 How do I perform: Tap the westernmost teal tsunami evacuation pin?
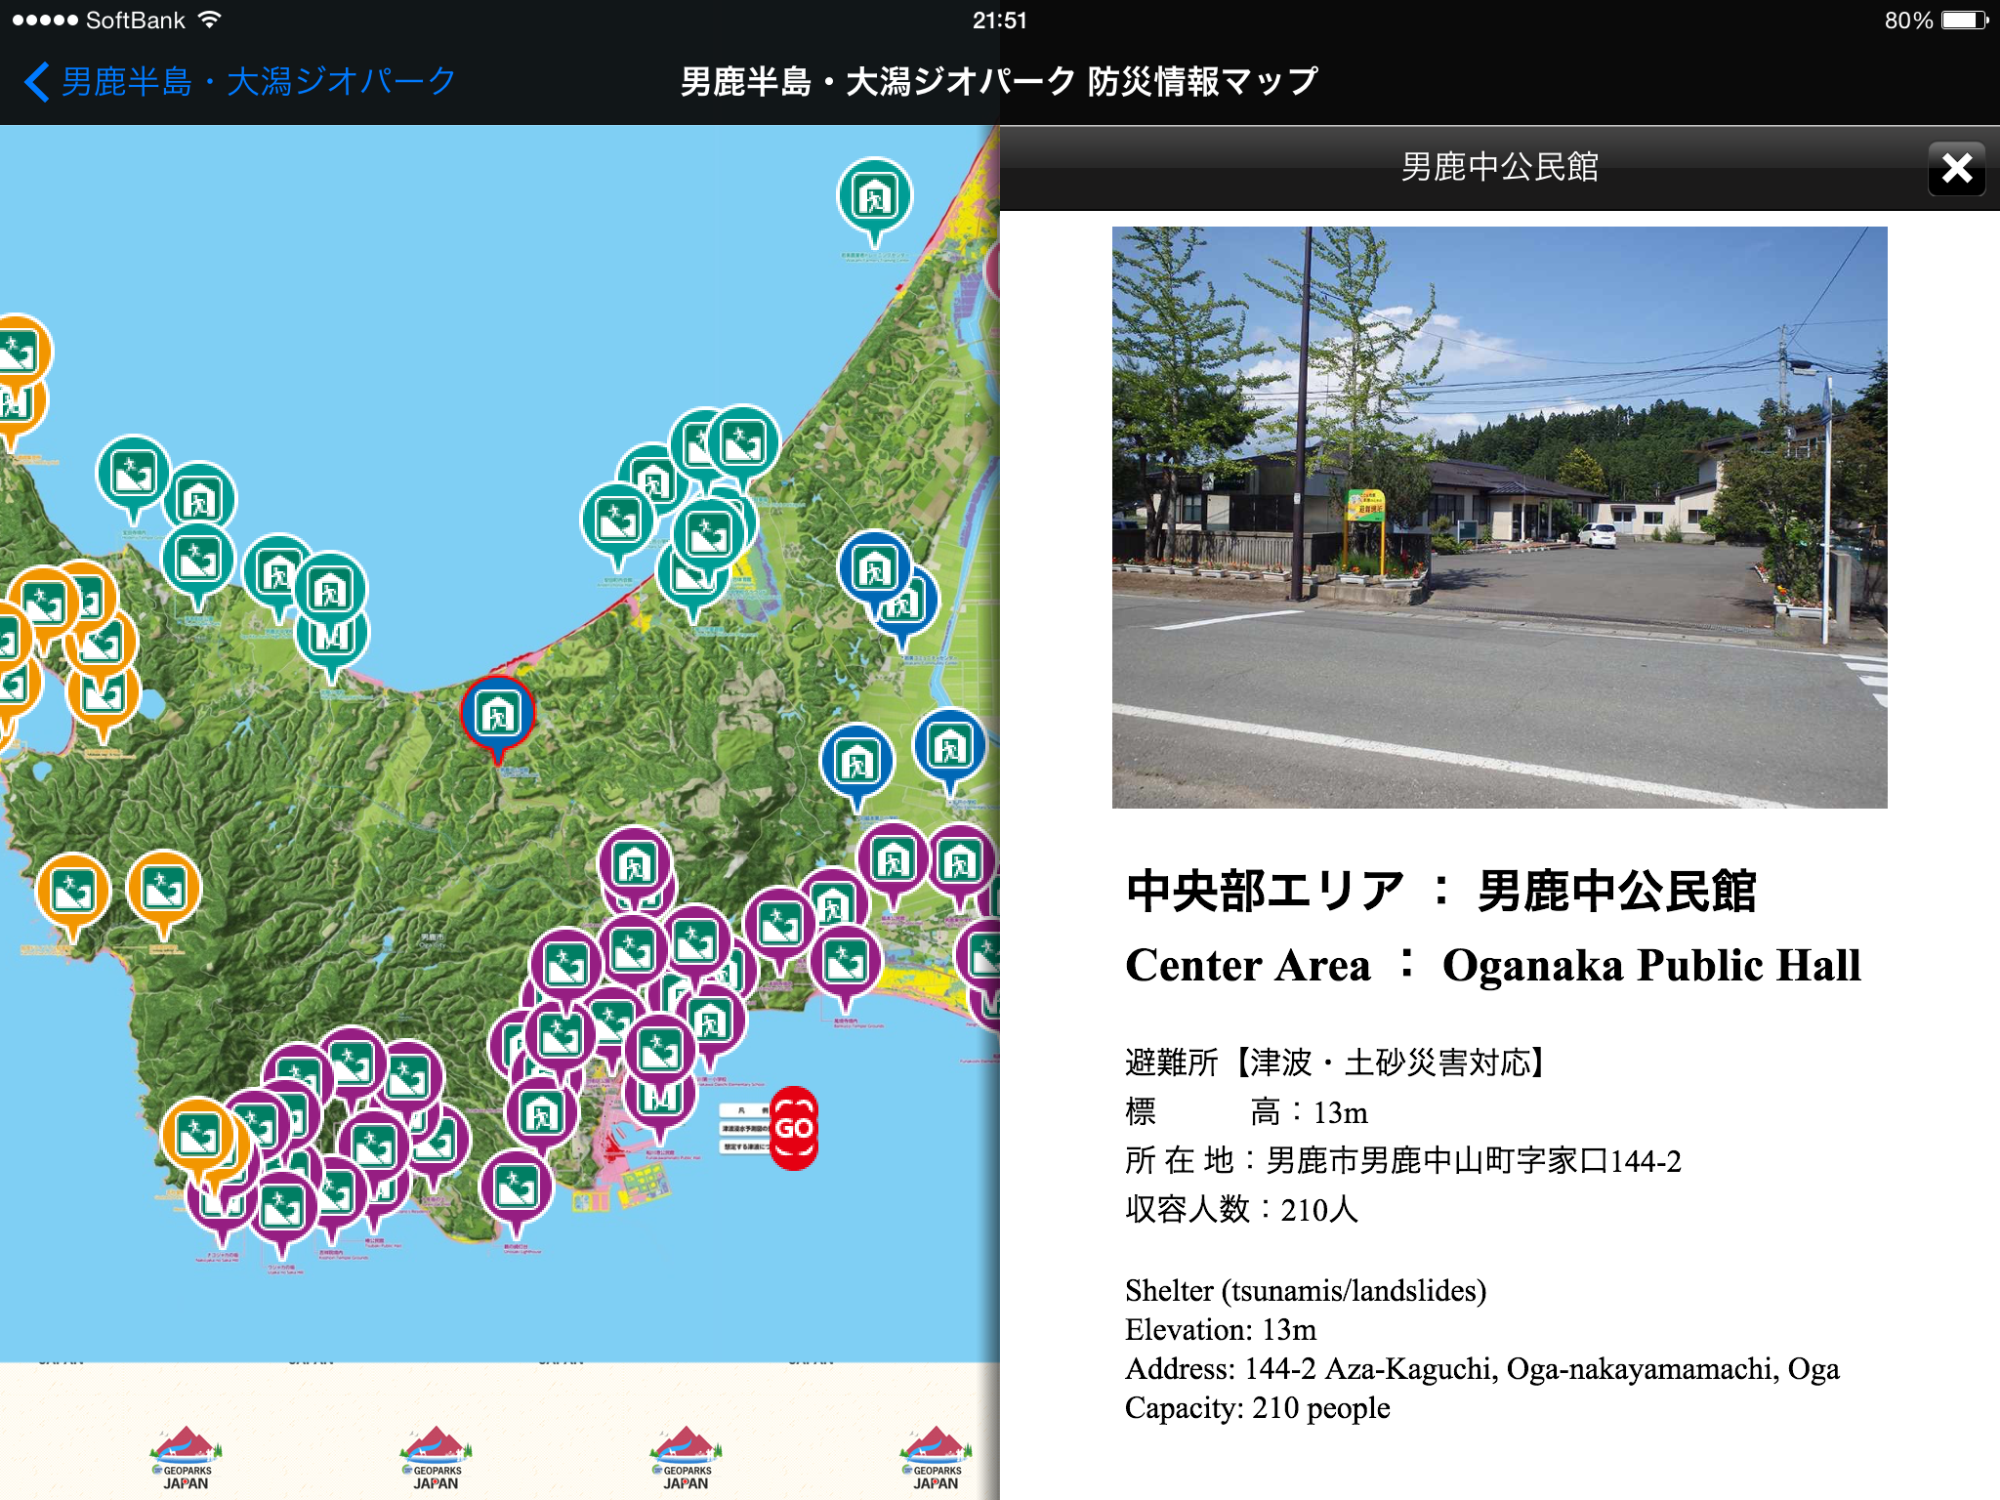(x=133, y=472)
